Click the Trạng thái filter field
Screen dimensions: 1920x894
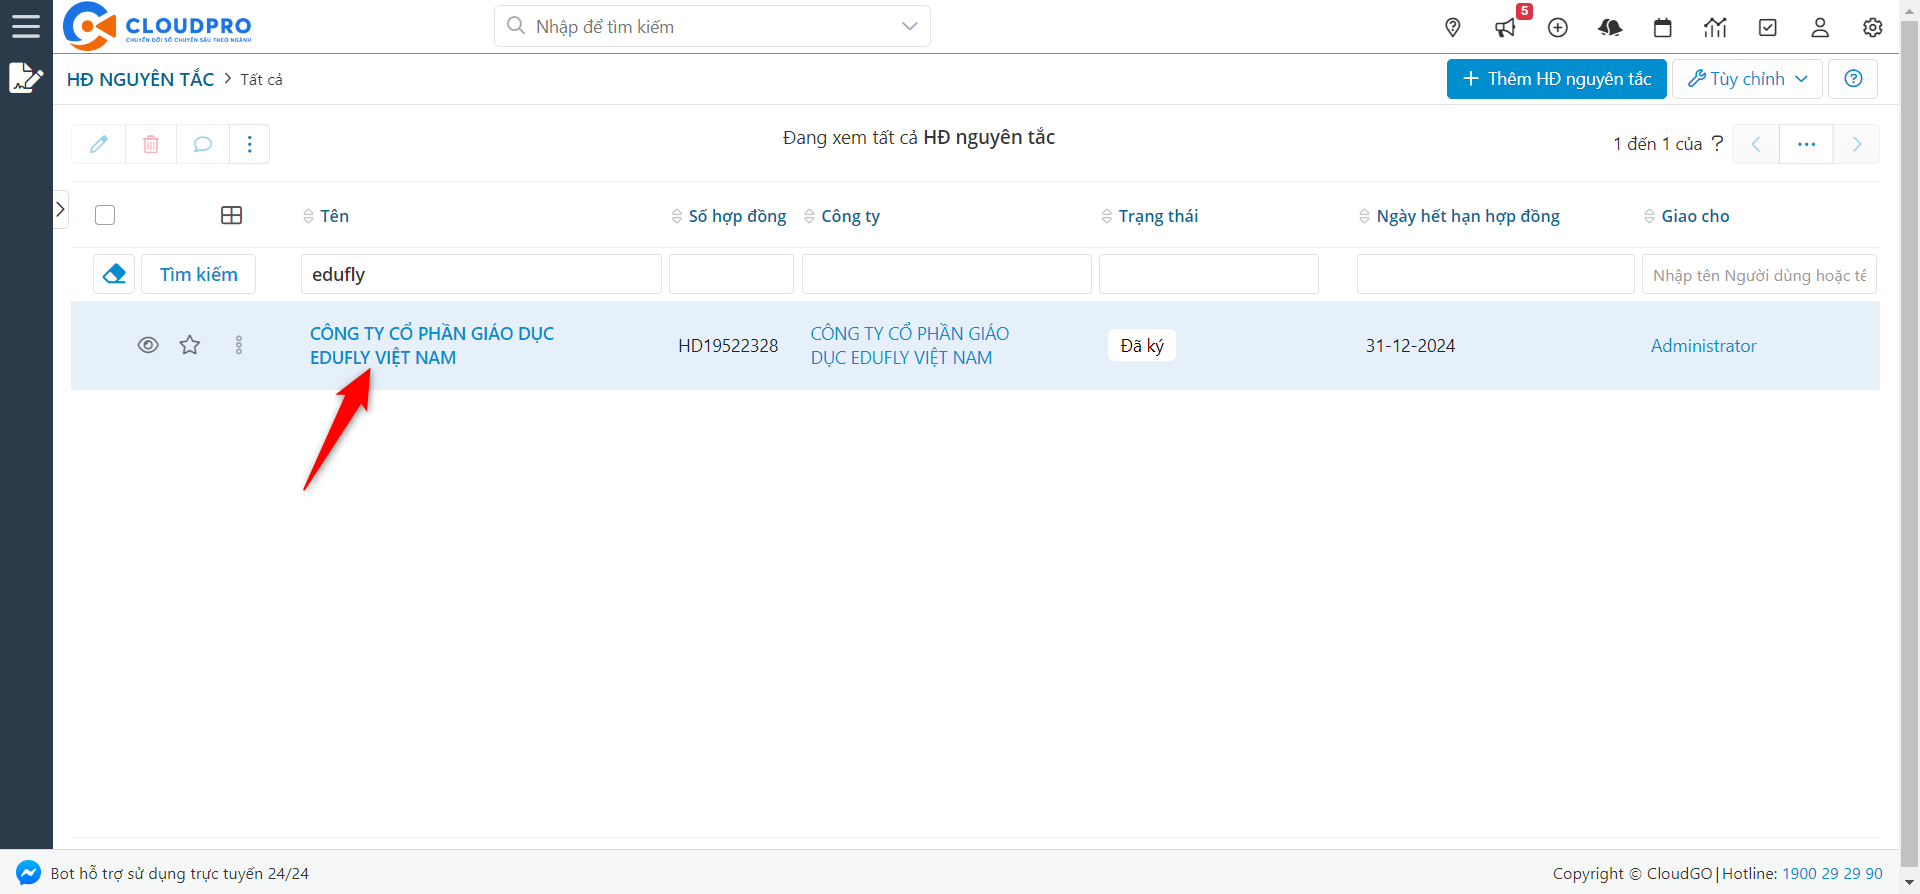click(x=1209, y=274)
